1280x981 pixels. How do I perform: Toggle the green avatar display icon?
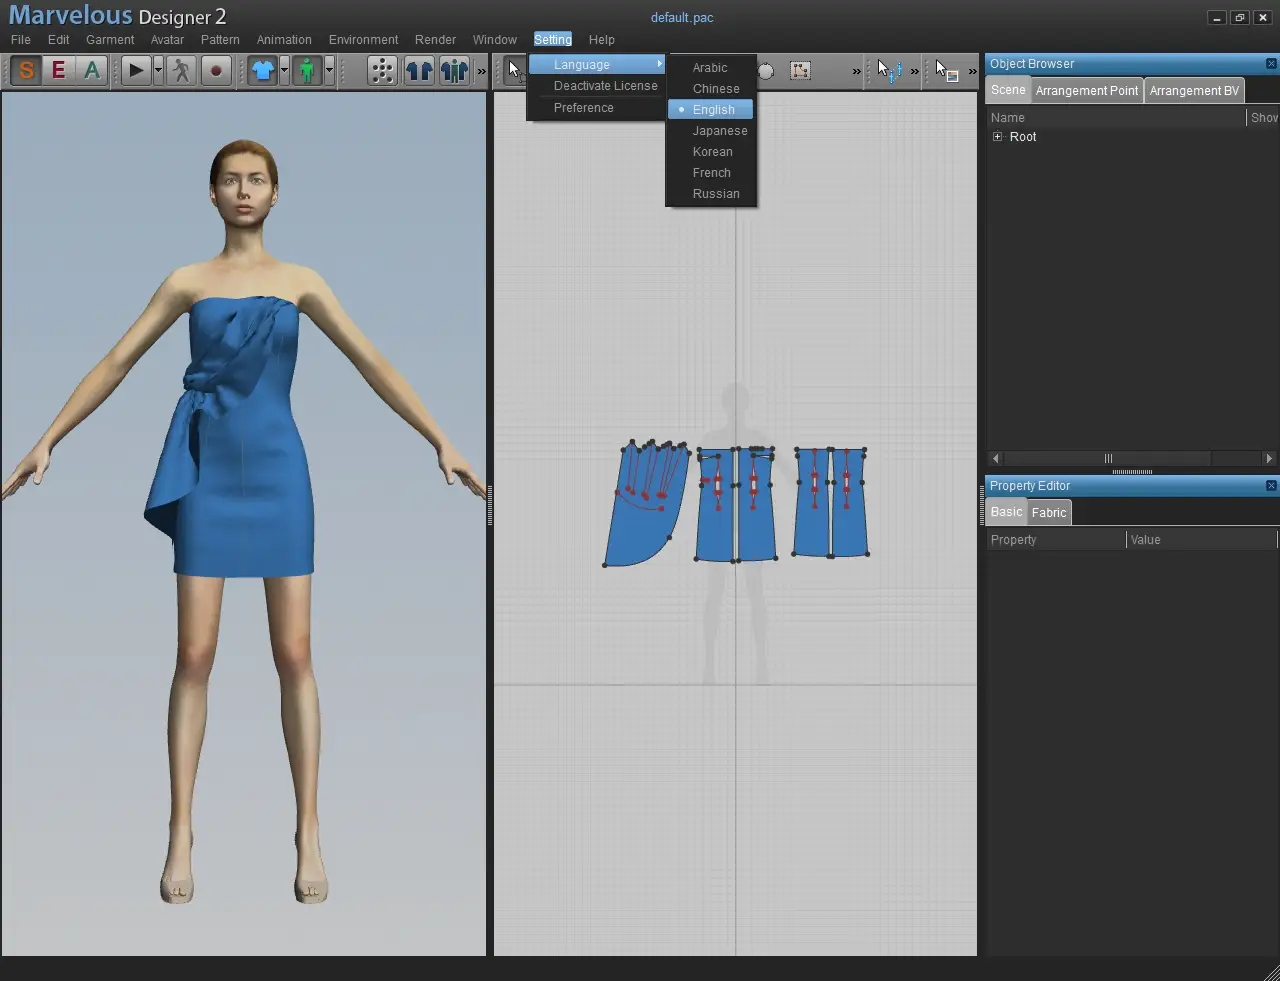(307, 70)
